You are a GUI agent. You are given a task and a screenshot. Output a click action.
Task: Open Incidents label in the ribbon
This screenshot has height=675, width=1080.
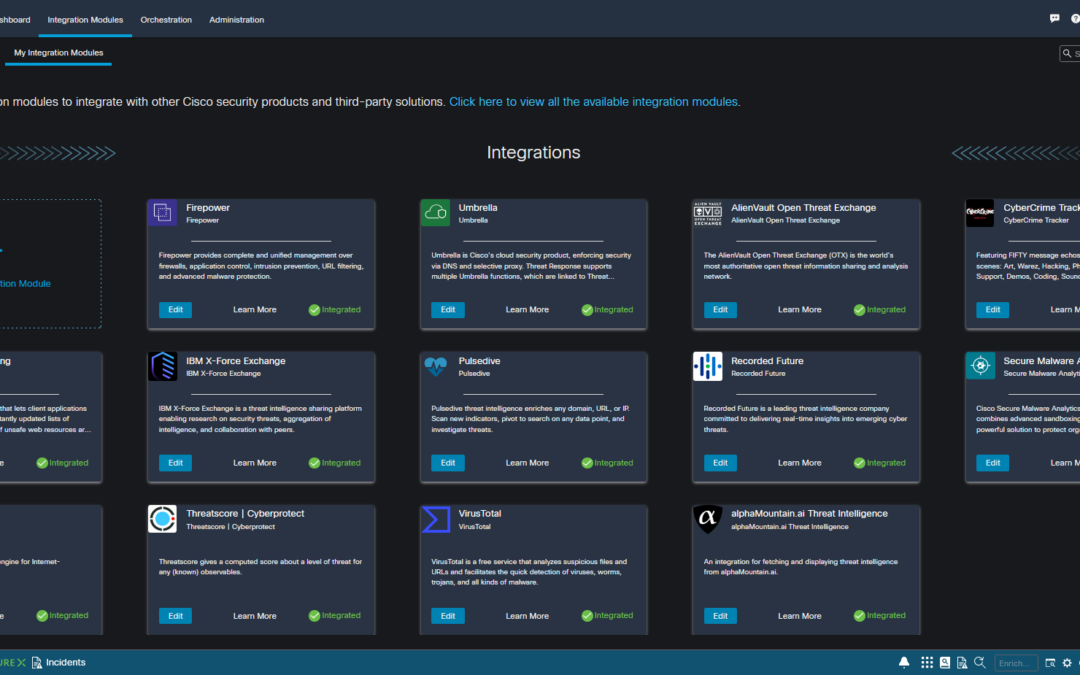click(x=66, y=663)
